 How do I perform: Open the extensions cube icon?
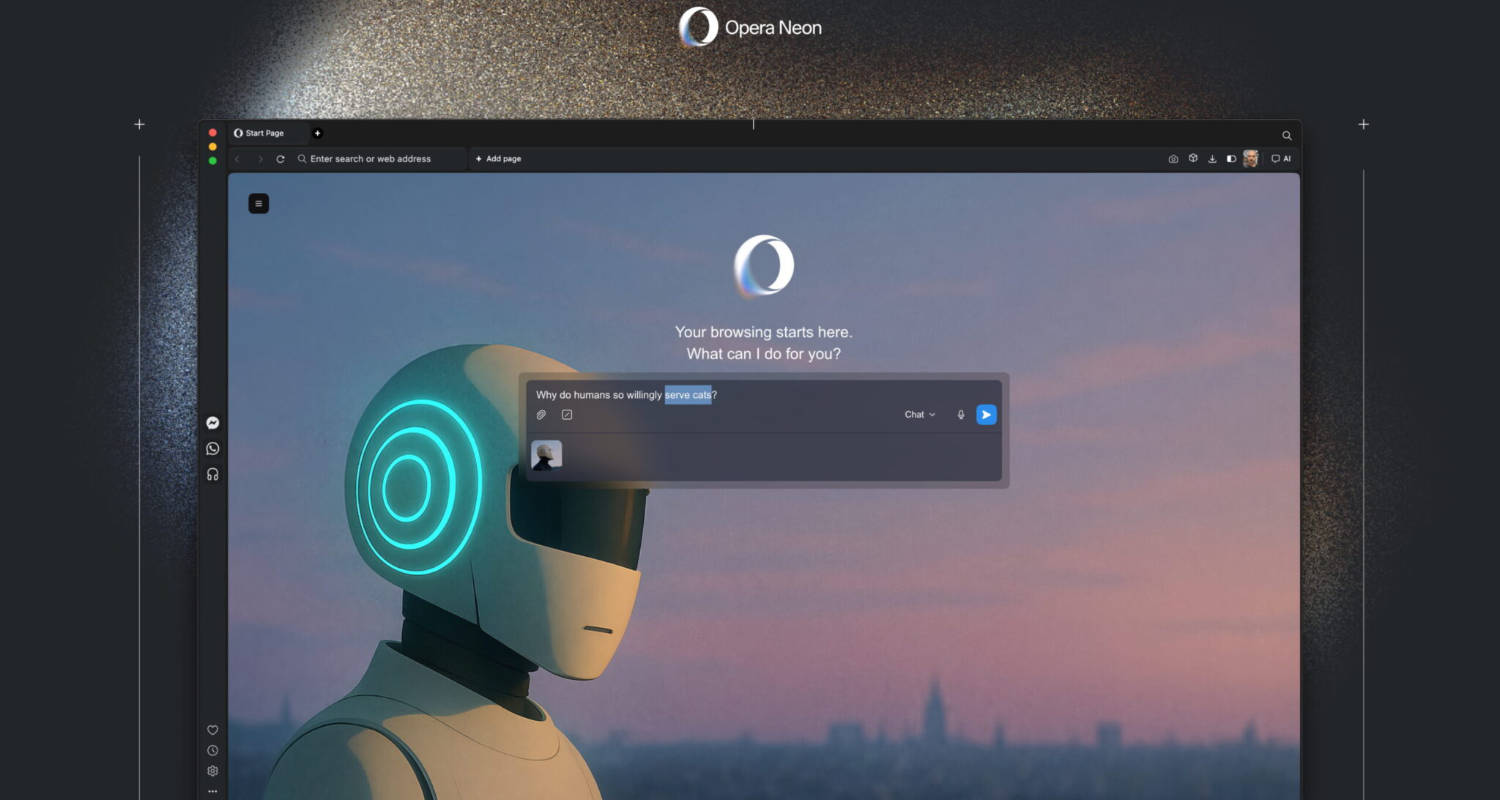[x=1193, y=158]
